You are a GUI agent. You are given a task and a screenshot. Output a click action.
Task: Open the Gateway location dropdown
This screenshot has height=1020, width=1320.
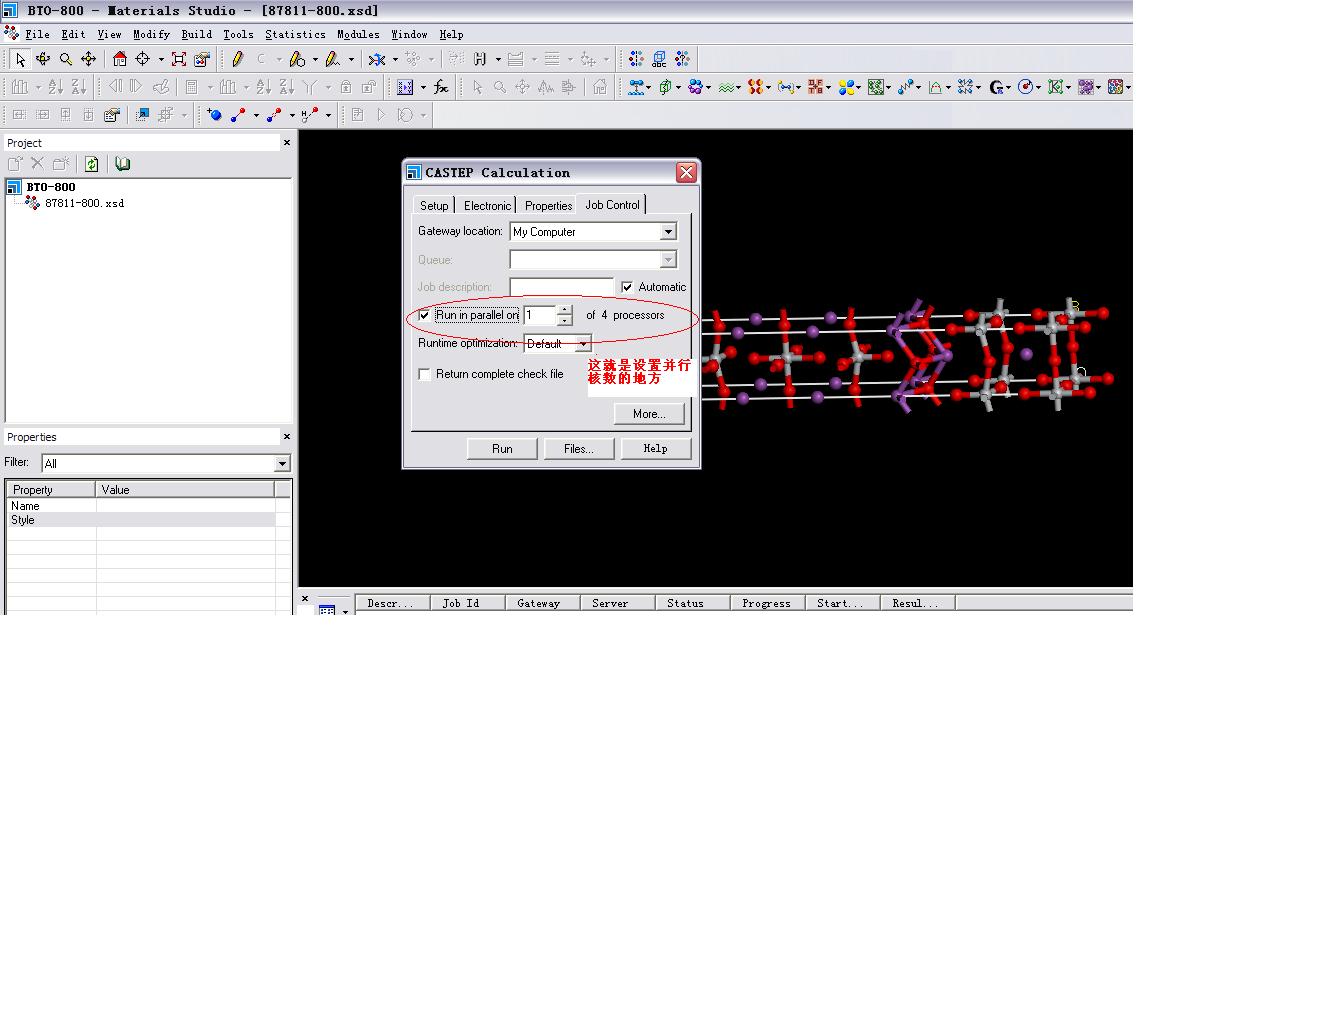[x=668, y=232]
